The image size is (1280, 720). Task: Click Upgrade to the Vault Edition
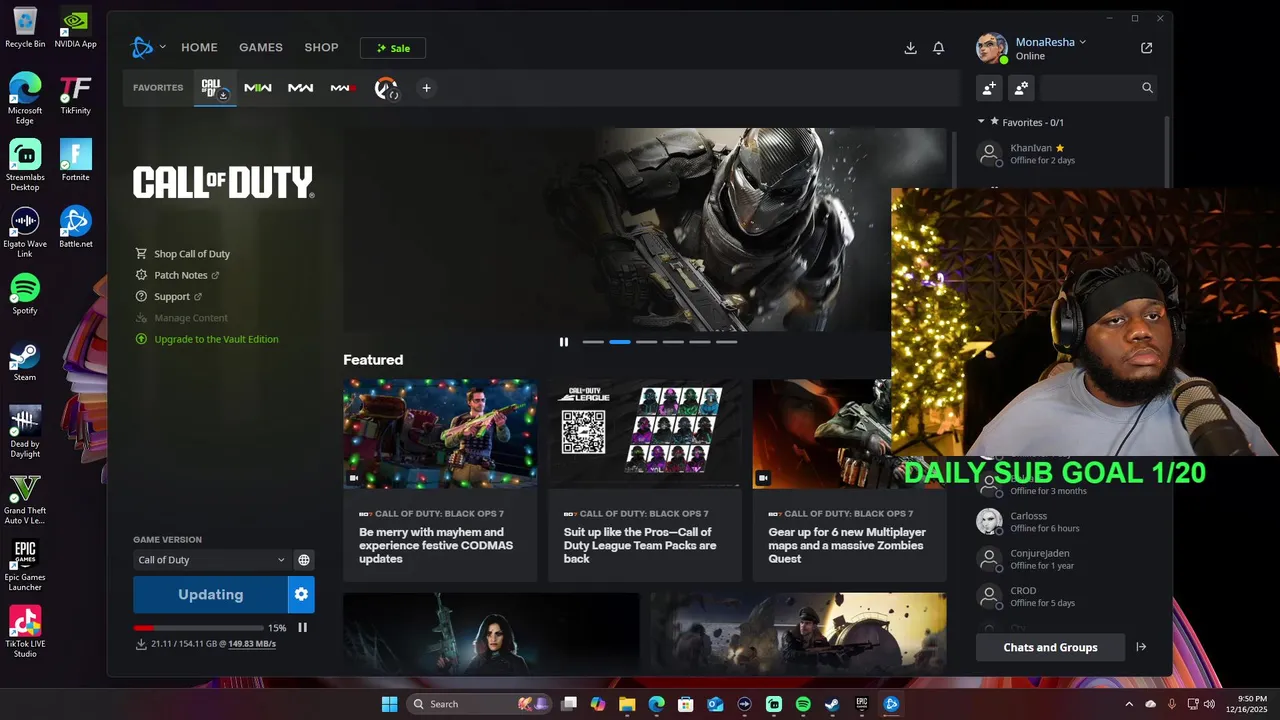pyautogui.click(x=207, y=339)
